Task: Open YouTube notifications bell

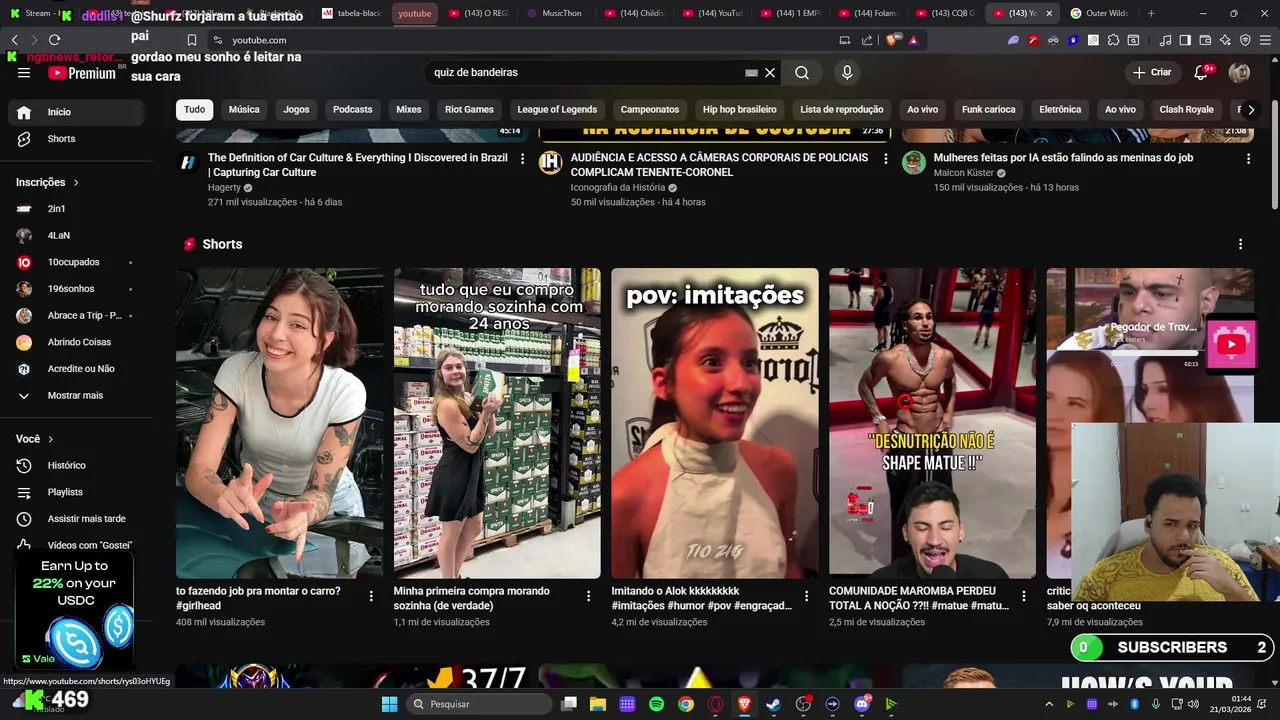Action: [x=1201, y=72]
